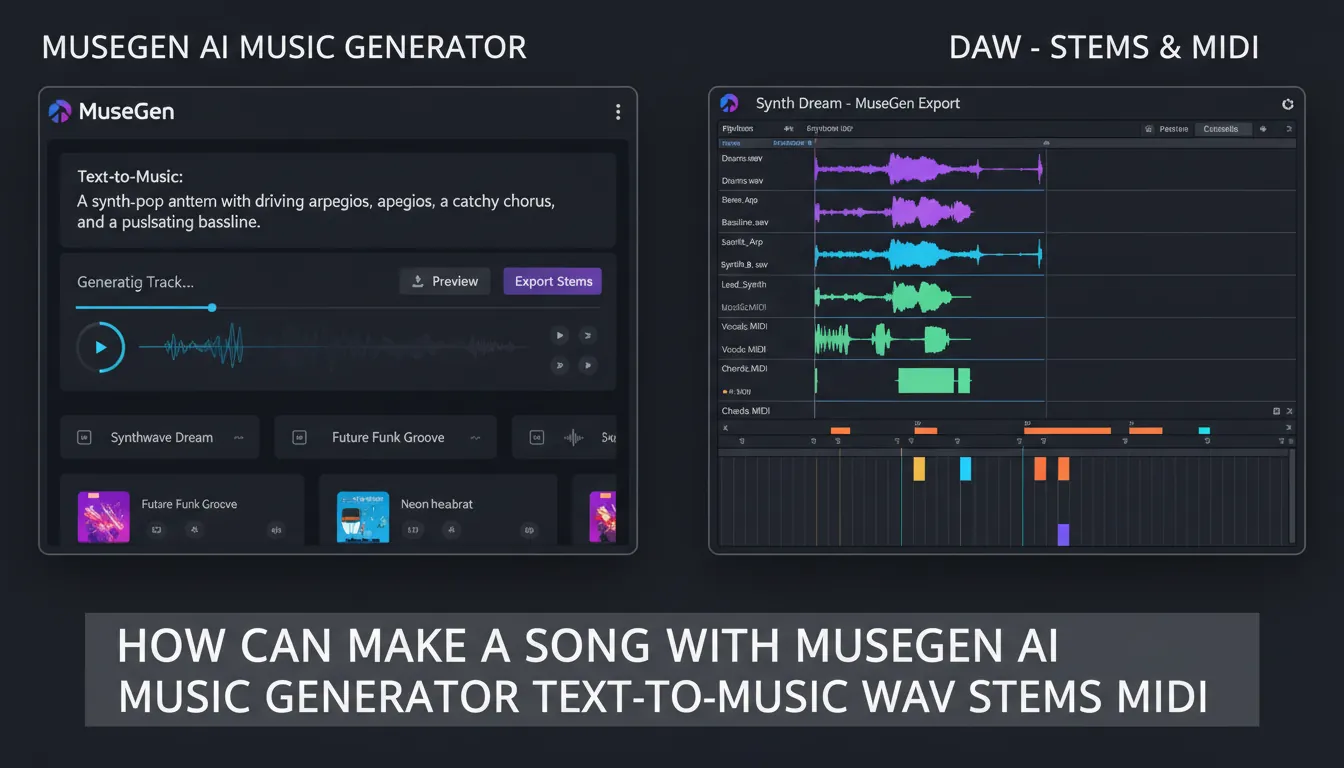Screen dimensions: 1344x768
Task: Click the first icon under the Future Funk Groove card title
Action: tap(156, 530)
